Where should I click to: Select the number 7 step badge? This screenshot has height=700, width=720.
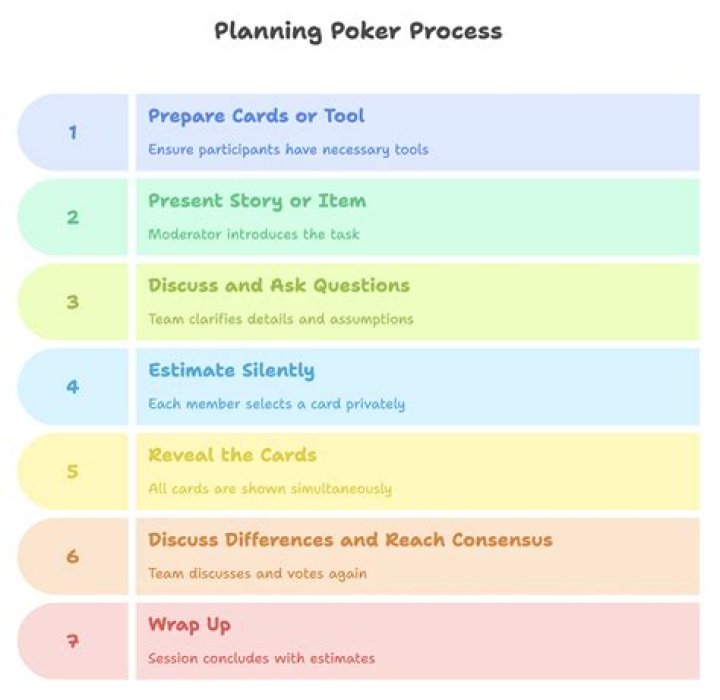[x=72, y=641]
